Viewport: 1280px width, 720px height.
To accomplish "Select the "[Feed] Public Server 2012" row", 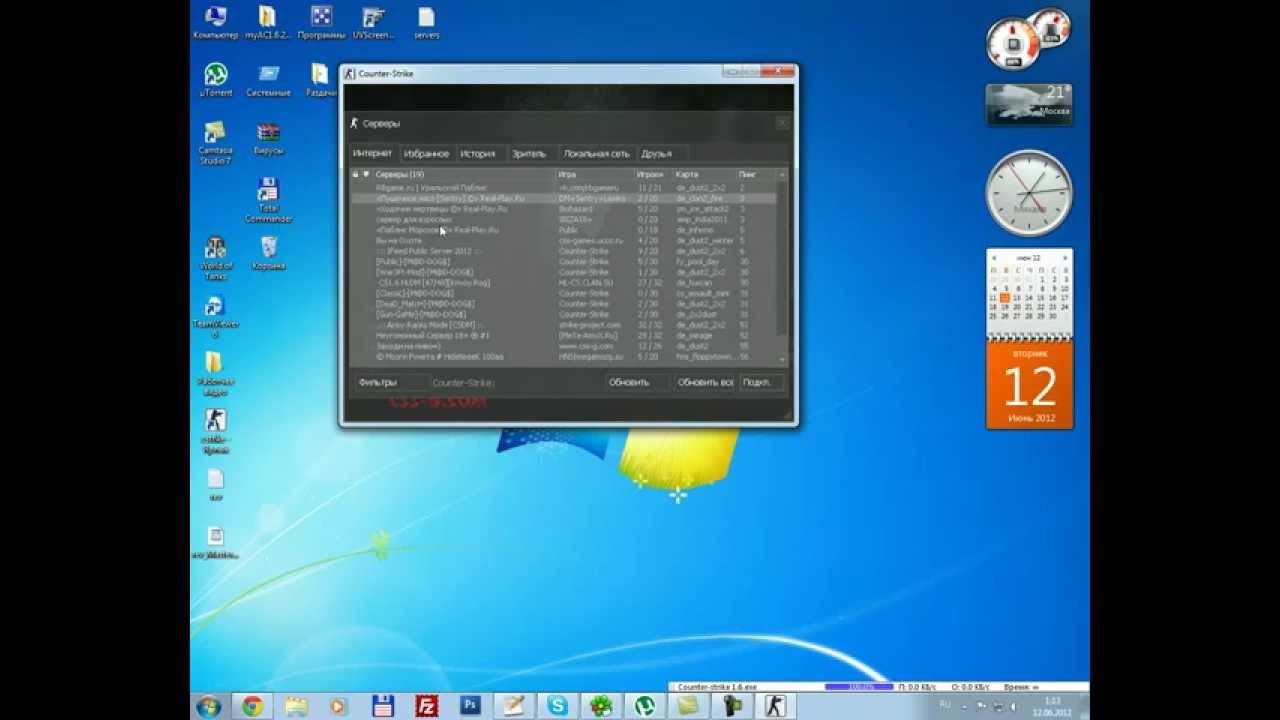I will pyautogui.click(x=564, y=251).
